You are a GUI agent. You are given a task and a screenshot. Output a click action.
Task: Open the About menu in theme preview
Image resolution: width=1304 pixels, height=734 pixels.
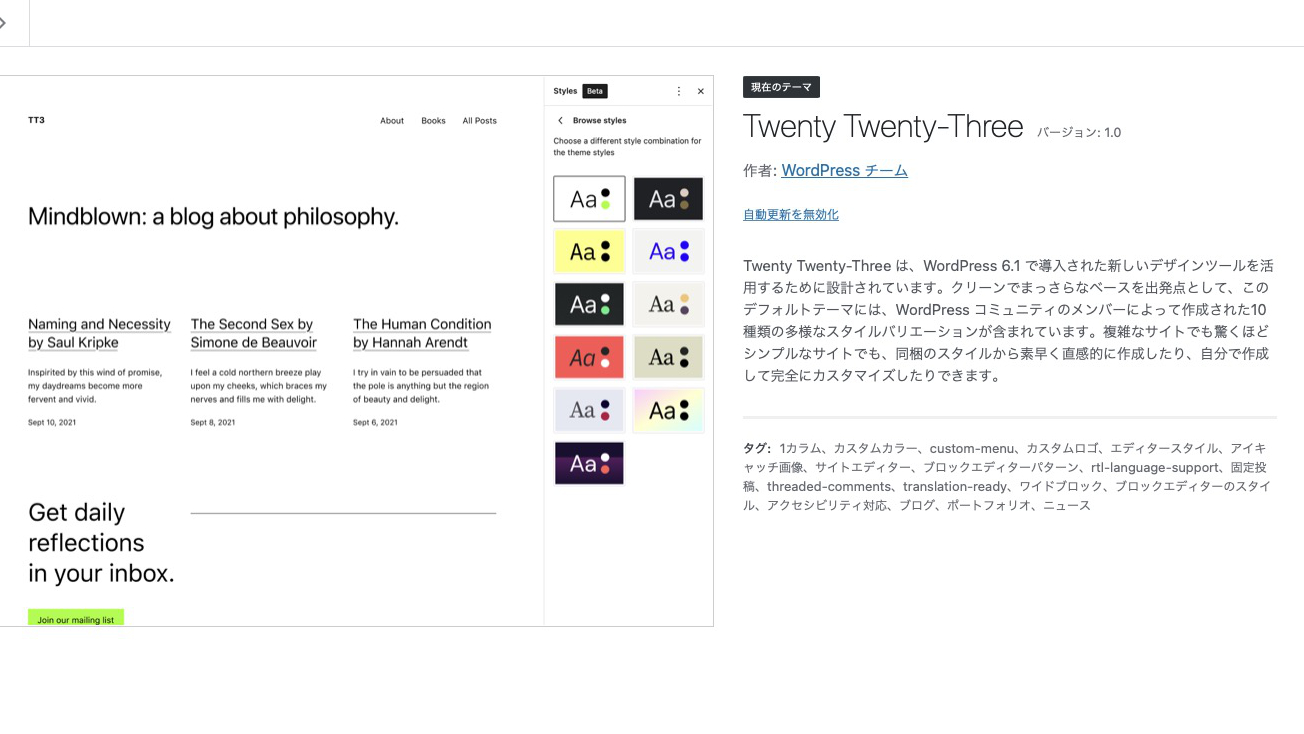[x=392, y=120]
